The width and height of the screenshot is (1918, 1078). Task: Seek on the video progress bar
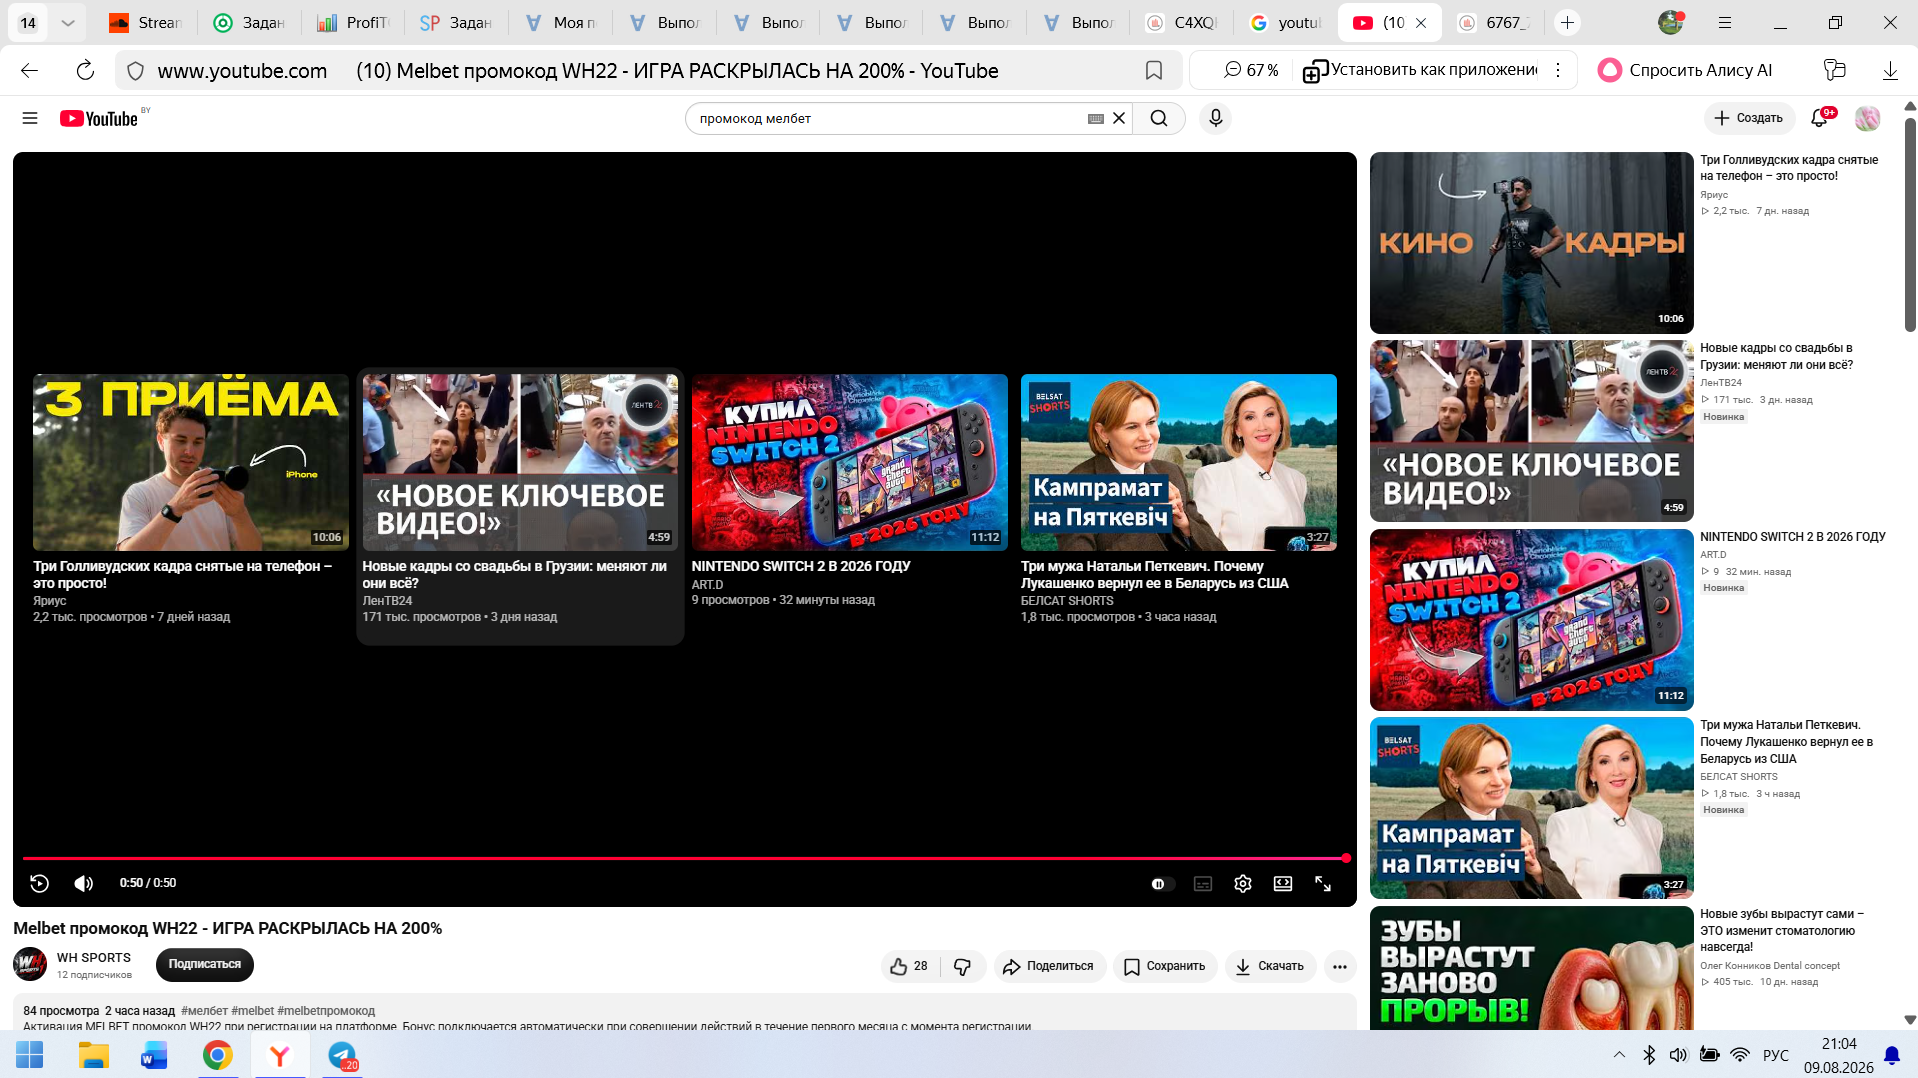pyautogui.click(x=685, y=858)
